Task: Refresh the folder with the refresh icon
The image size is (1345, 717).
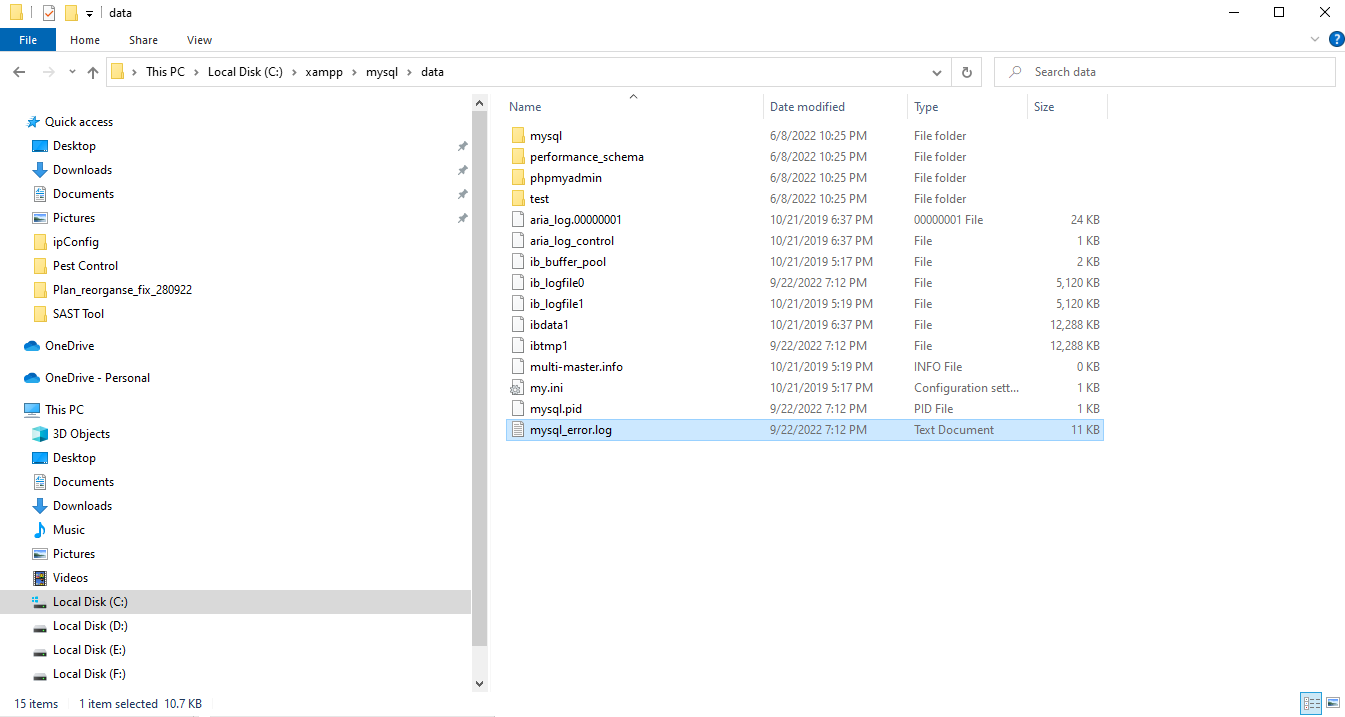Action: 965,71
